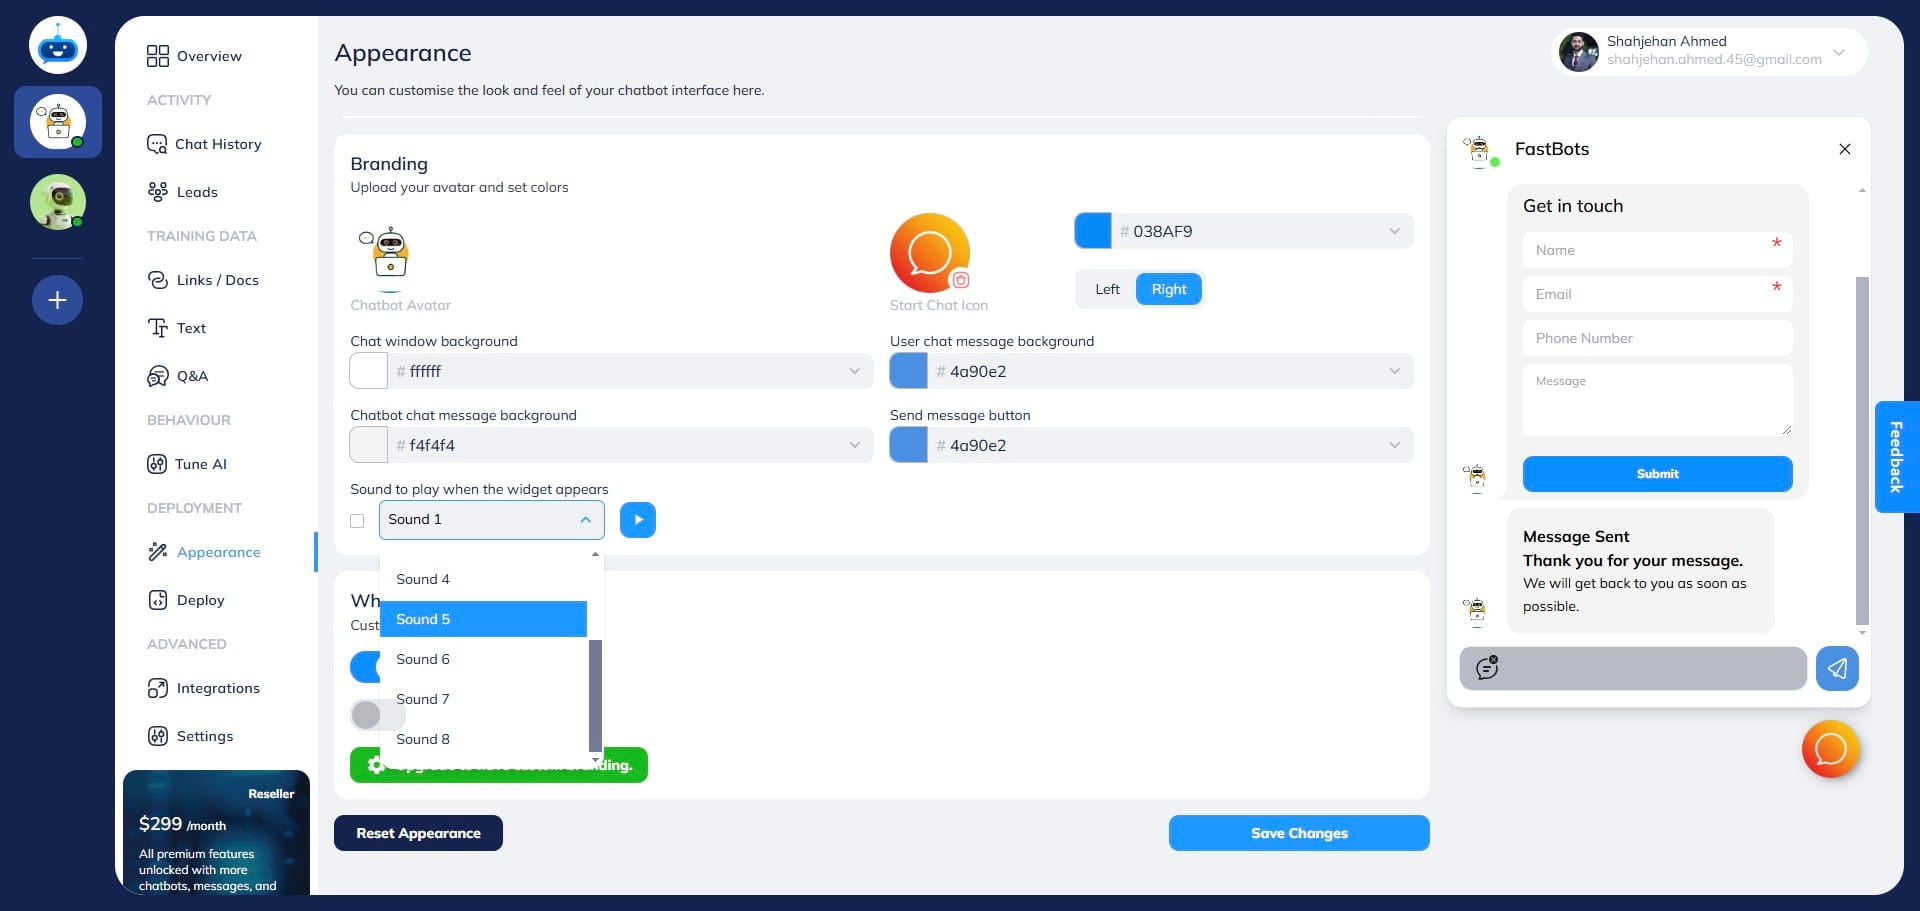Click the Email field in chat form

pos(1657,294)
